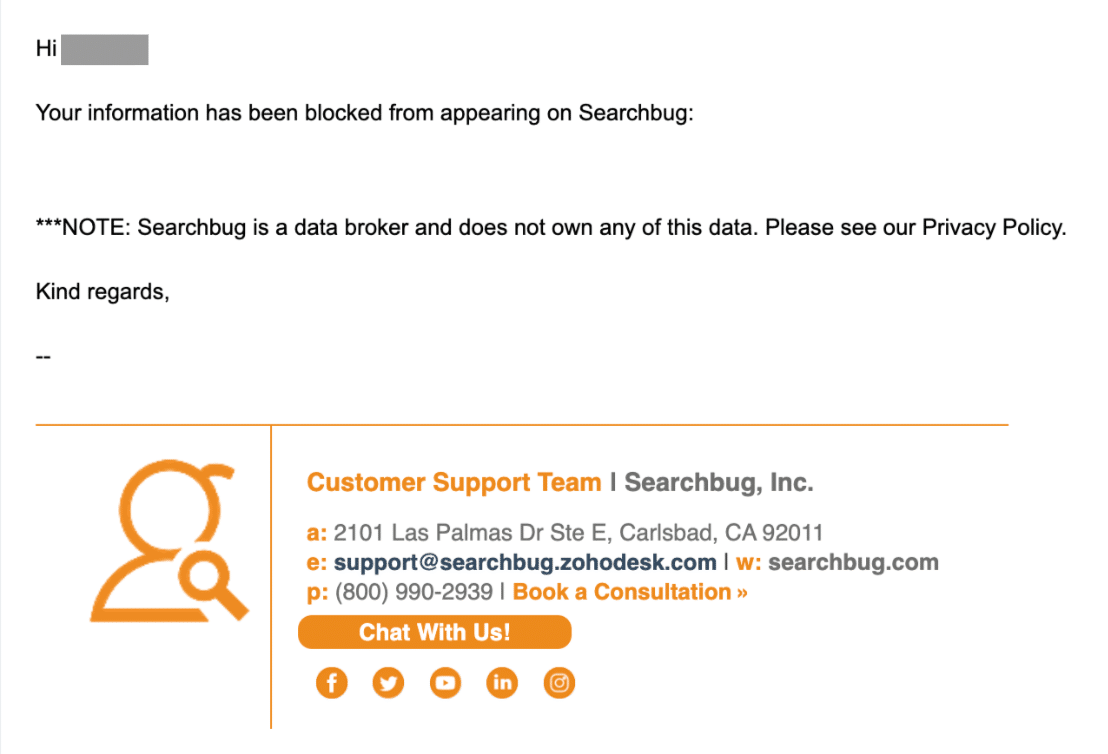Click the Kind regards closing line
The width and height of the screenshot is (1108, 754).
coord(102,291)
